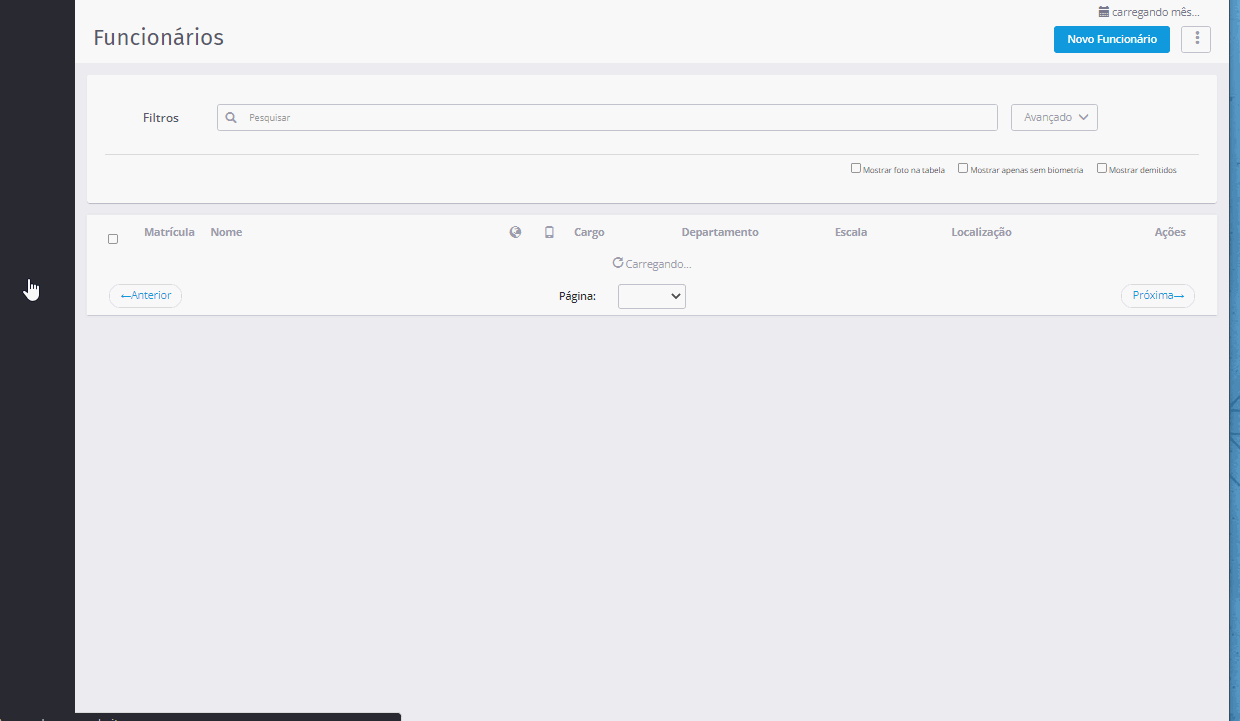Open the Página number dropdown
Screen dimensions: 1240x721
click(x=652, y=296)
